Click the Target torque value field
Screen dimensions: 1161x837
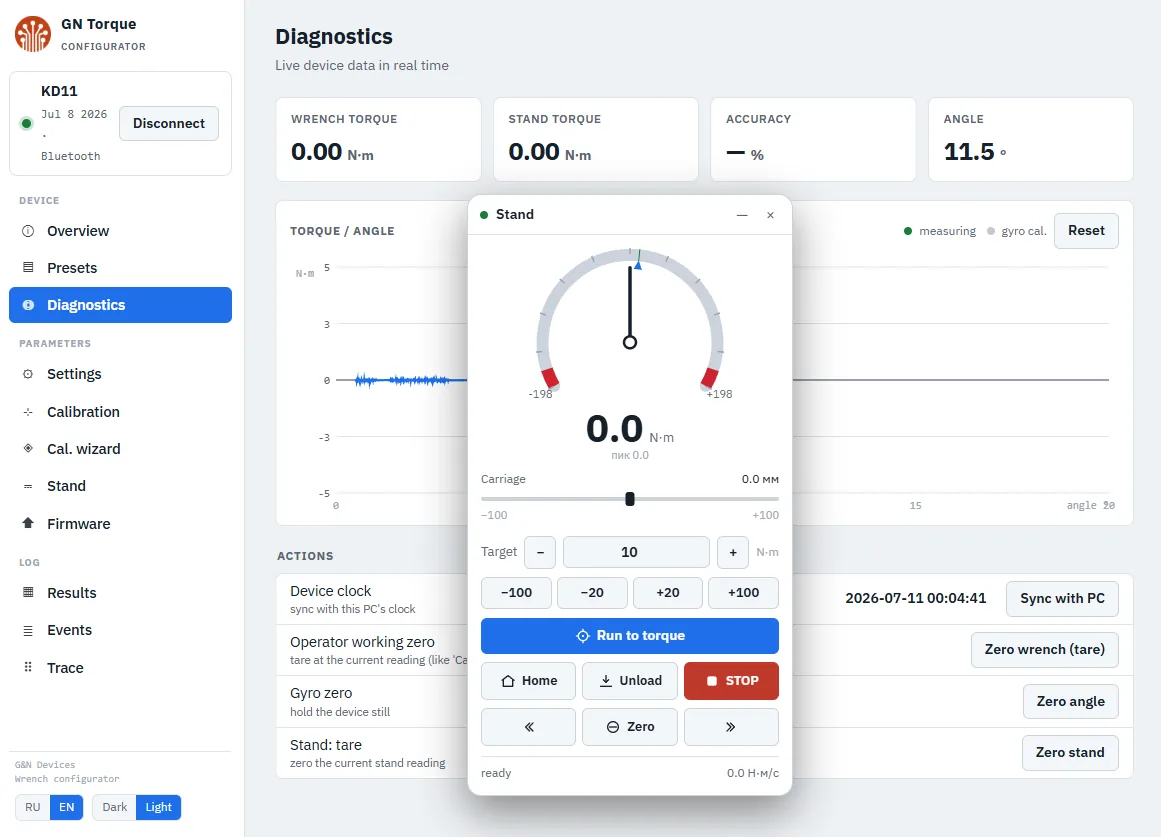pyautogui.click(x=636, y=553)
